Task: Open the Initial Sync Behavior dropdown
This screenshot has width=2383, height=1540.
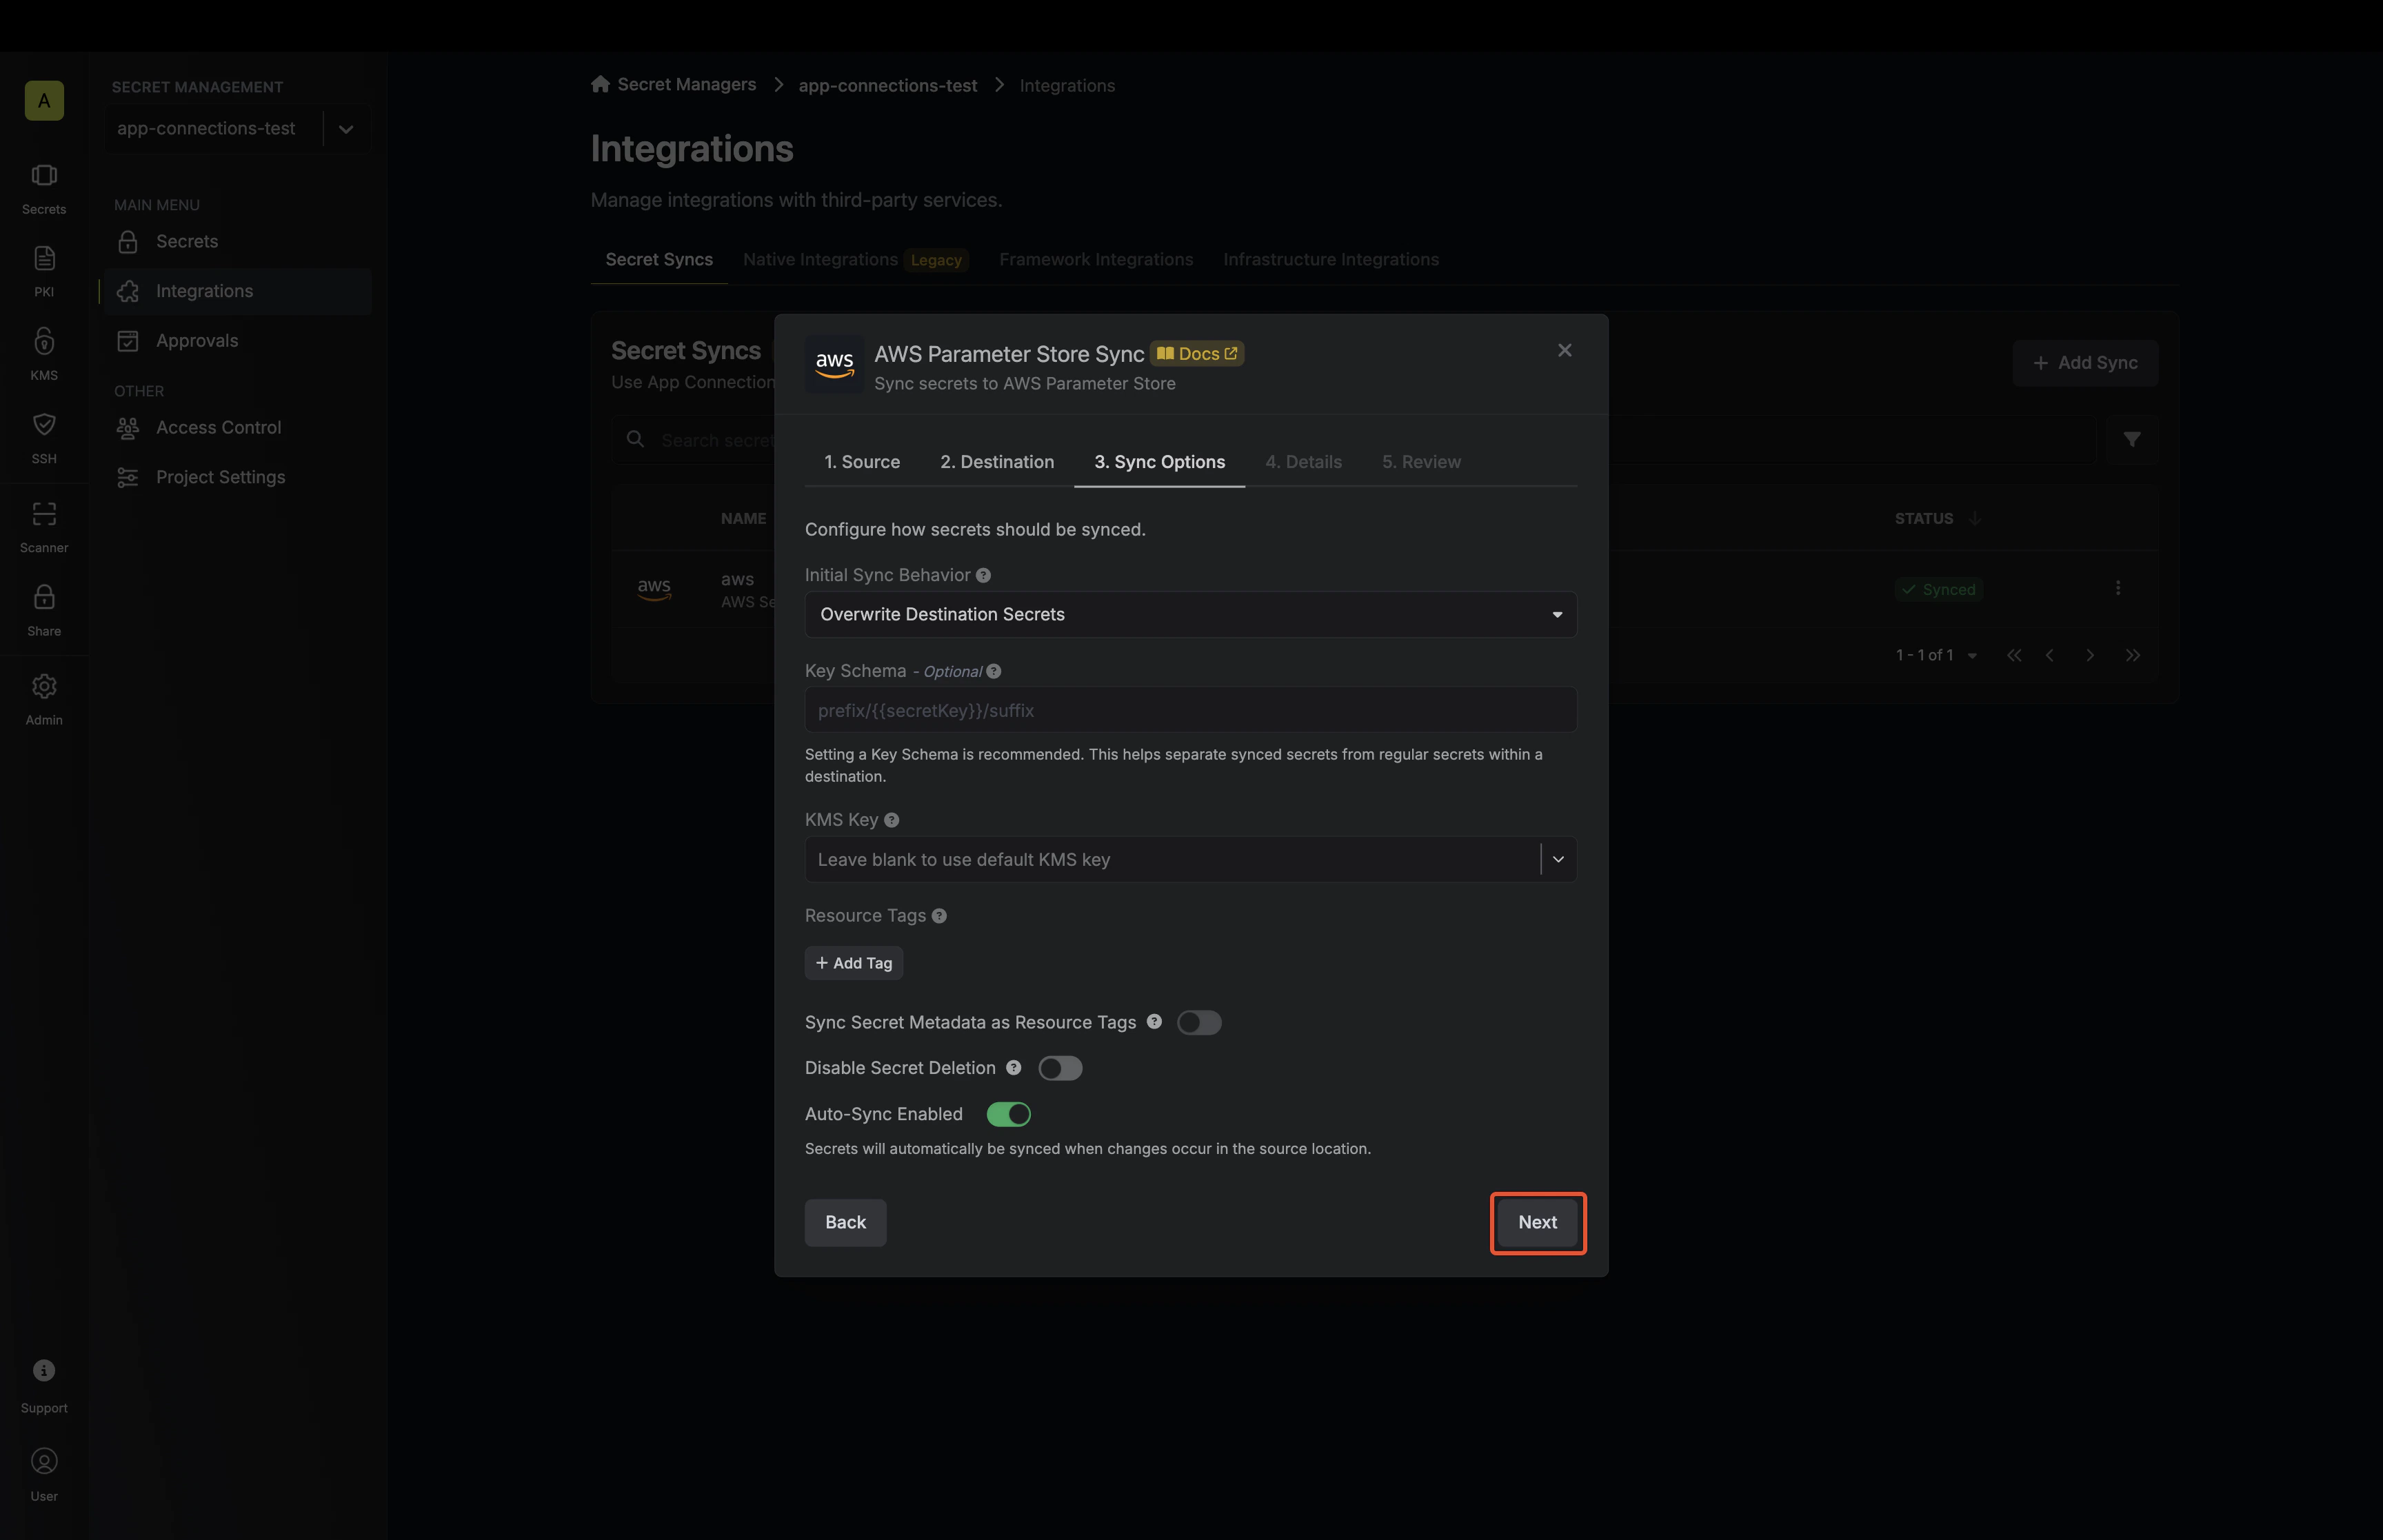Action: (x=1190, y=614)
